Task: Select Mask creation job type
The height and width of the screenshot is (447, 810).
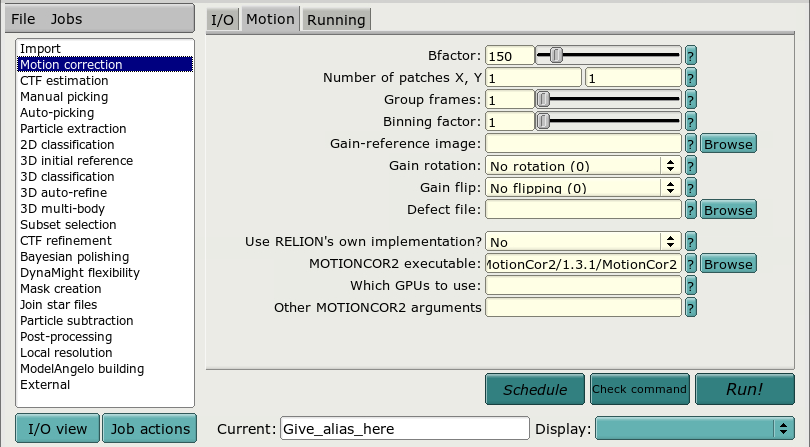Action: pyautogui.click(x=105, y=289)
